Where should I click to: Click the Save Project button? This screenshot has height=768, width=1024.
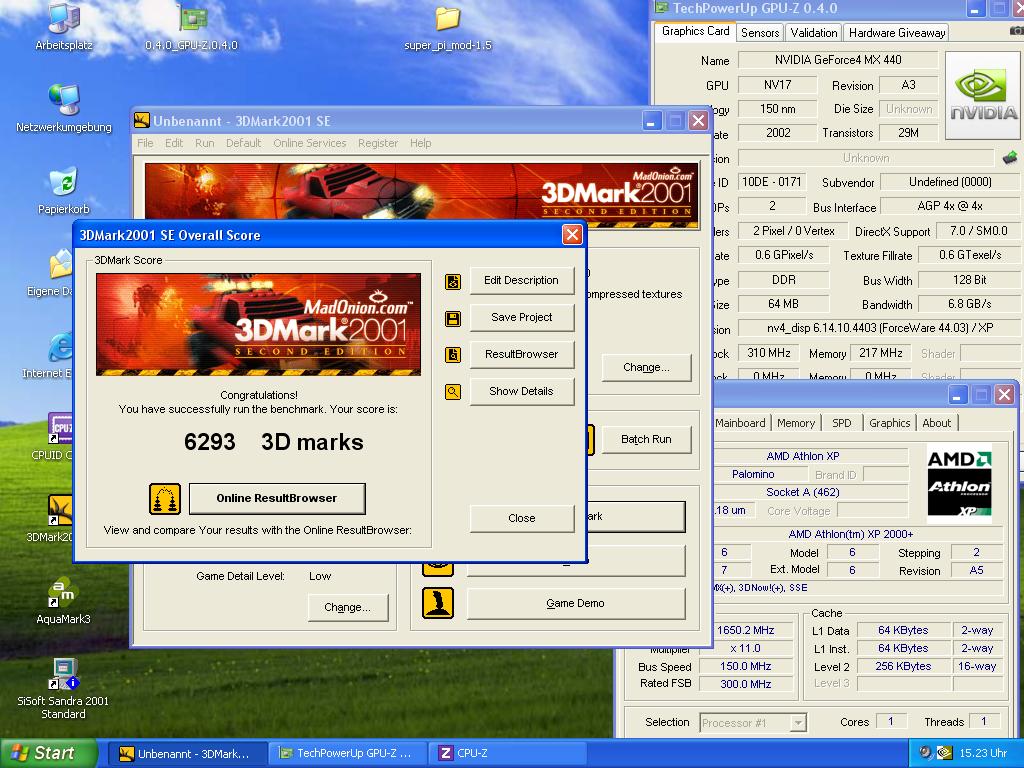522,318
